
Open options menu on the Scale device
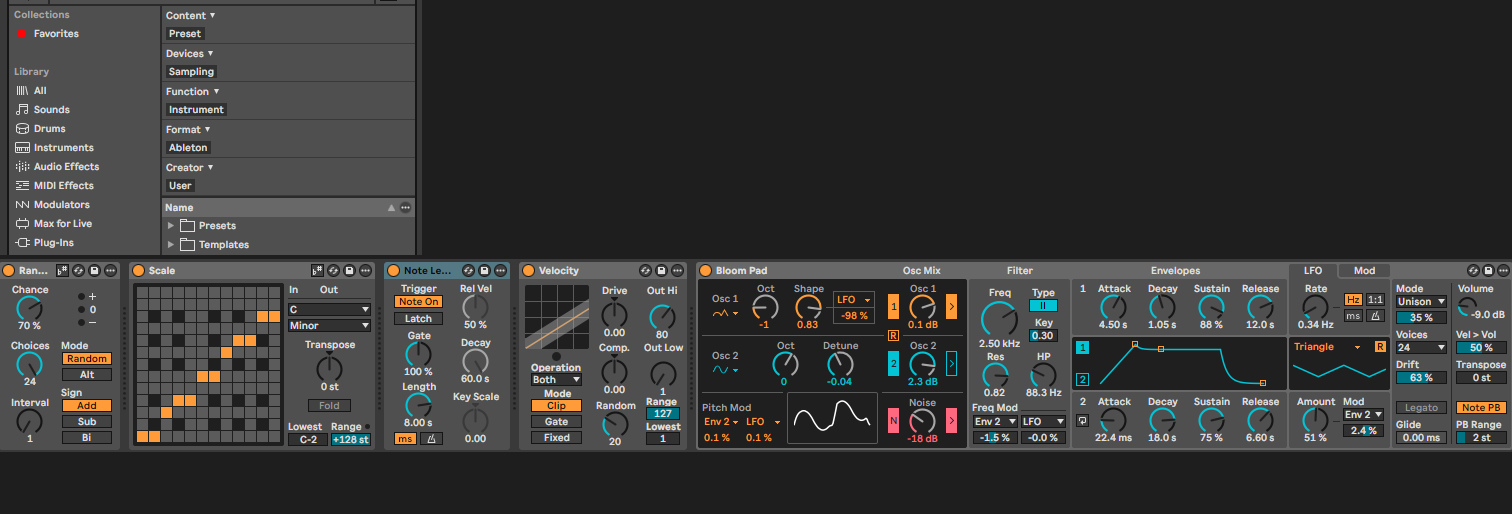point(365,271)
